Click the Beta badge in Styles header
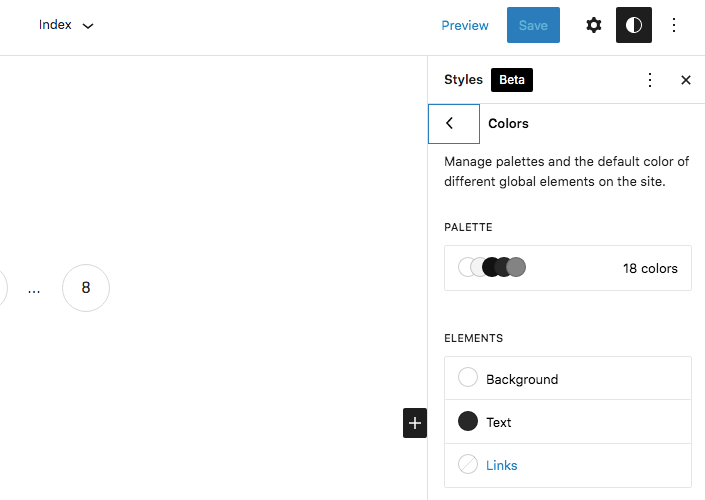Viewport: 705px width, 500px height. [512, 80]
